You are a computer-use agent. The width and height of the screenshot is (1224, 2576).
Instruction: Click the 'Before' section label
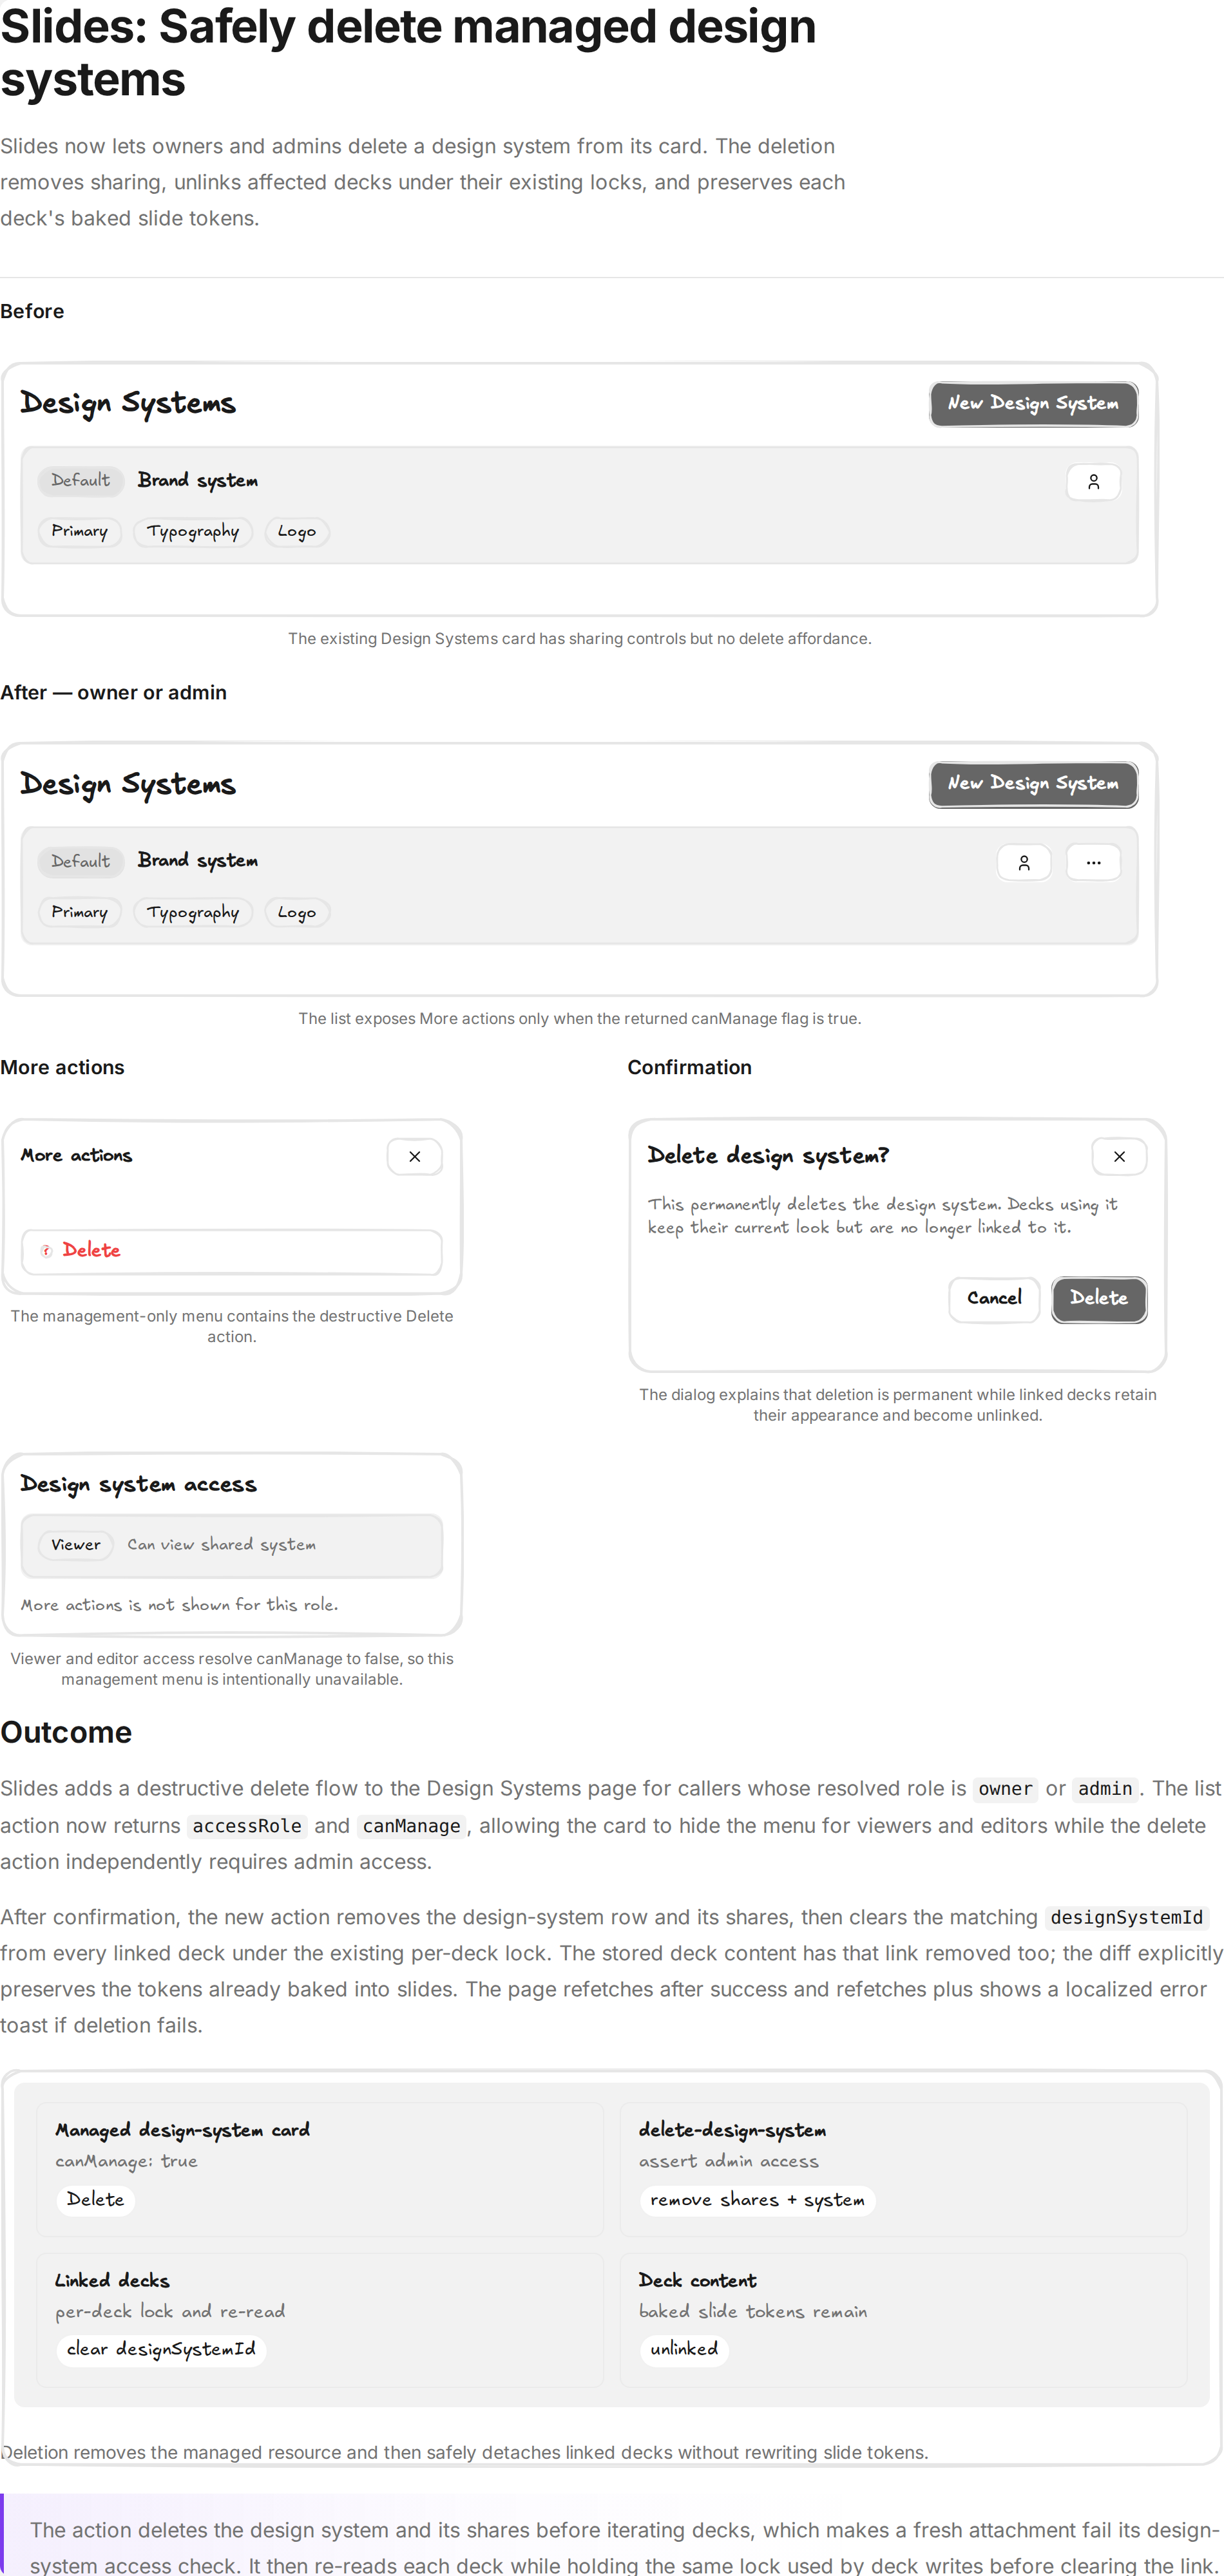tap(32, 312)
